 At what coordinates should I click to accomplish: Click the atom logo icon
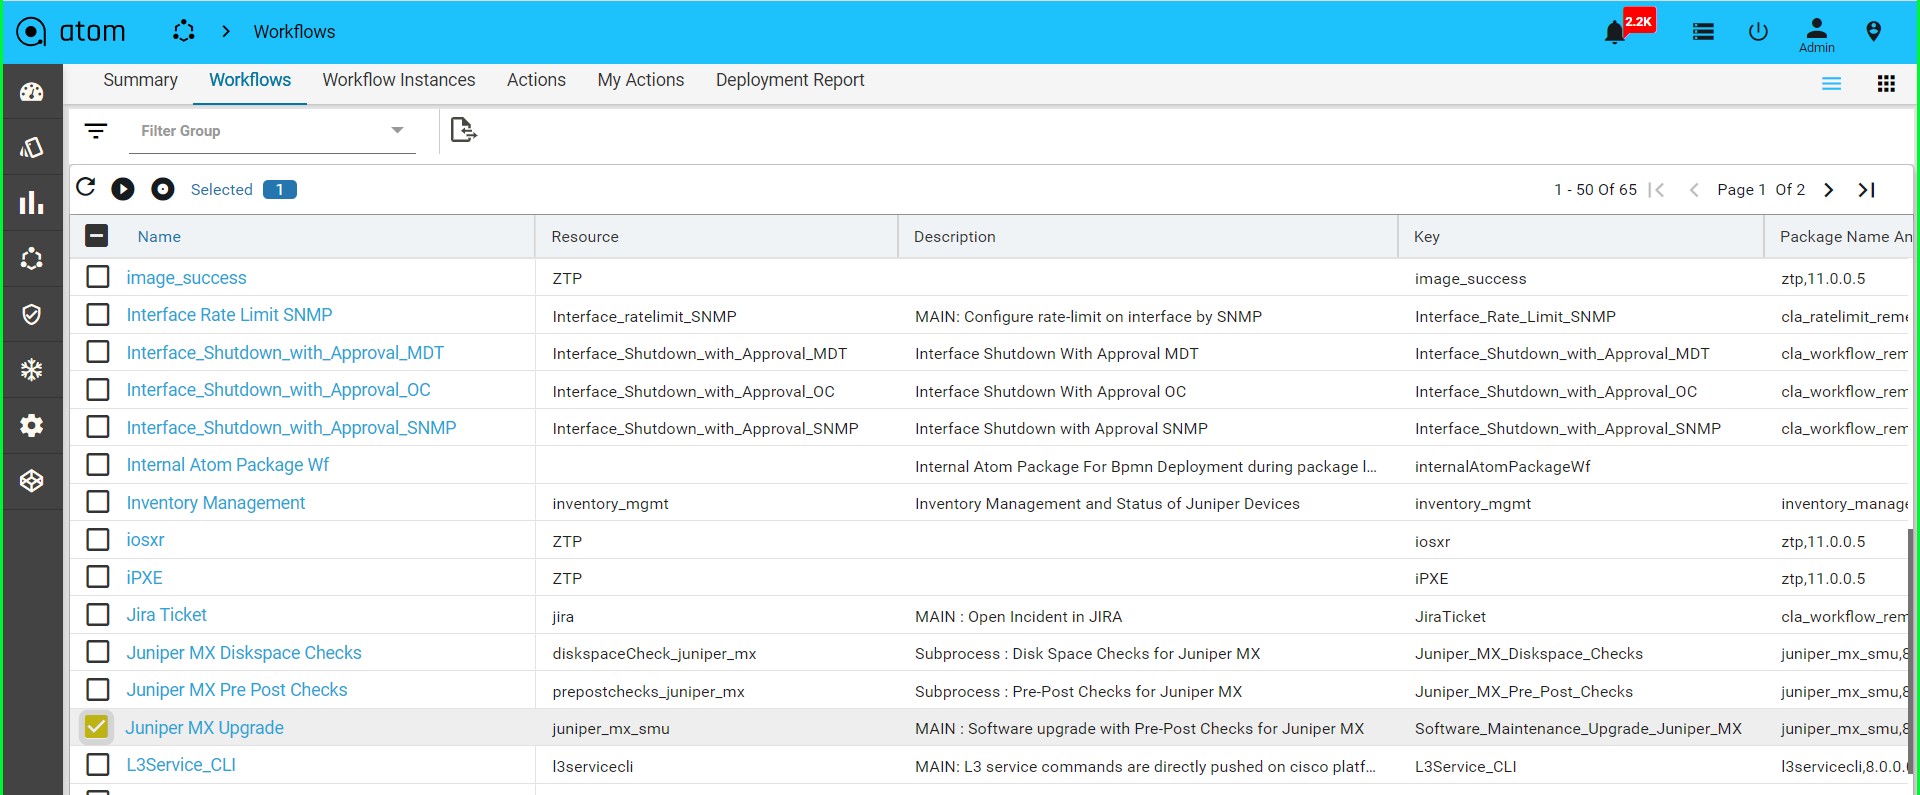31,32
